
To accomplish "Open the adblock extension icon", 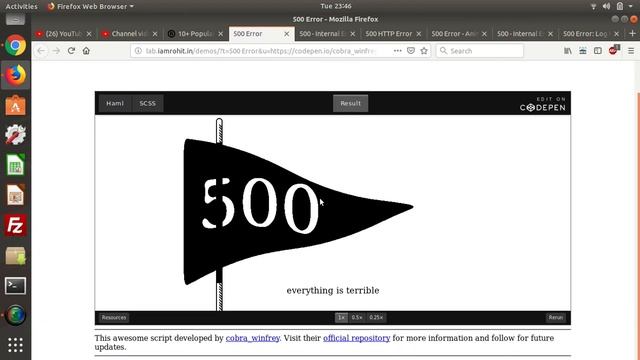I will (x=613, y=50).
